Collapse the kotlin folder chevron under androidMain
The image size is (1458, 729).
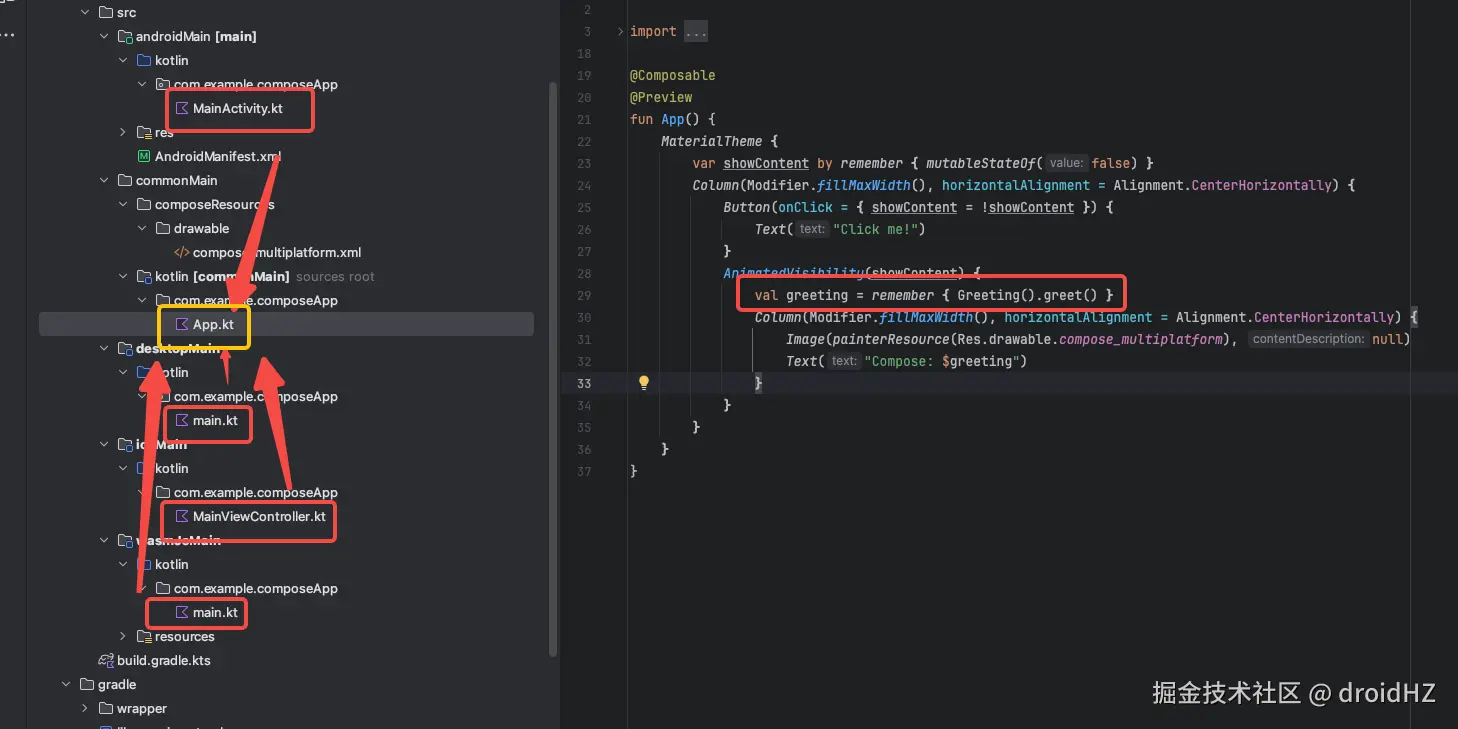click(123, 60)
